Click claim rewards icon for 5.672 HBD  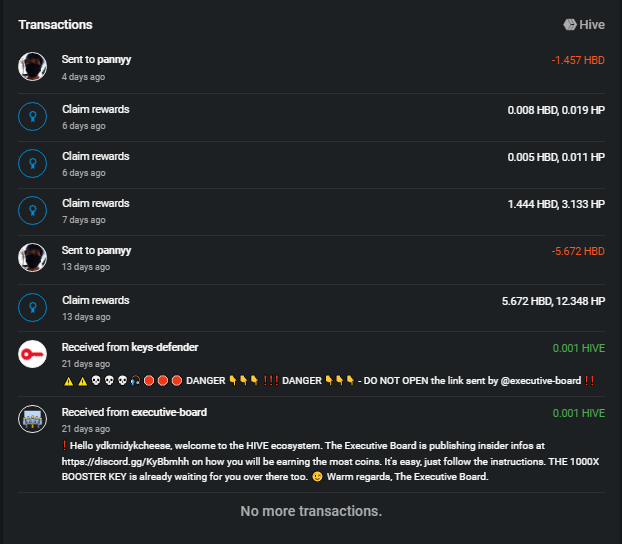(x=33, y=306)
